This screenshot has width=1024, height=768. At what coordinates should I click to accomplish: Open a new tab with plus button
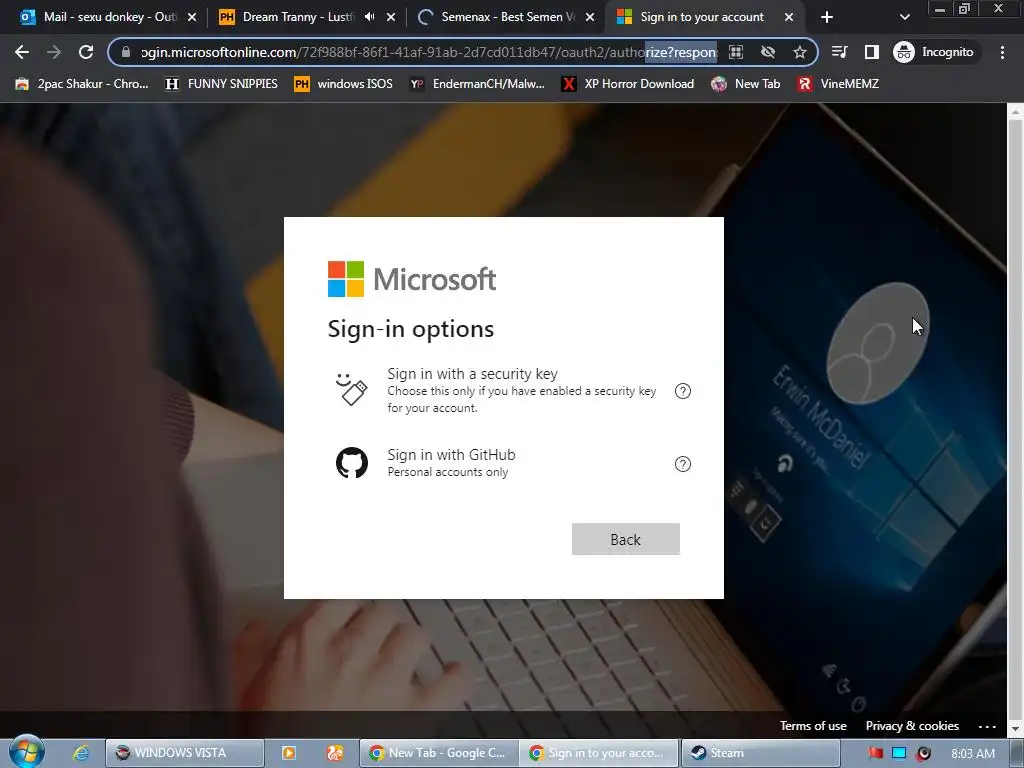click(x=827, y=17)
